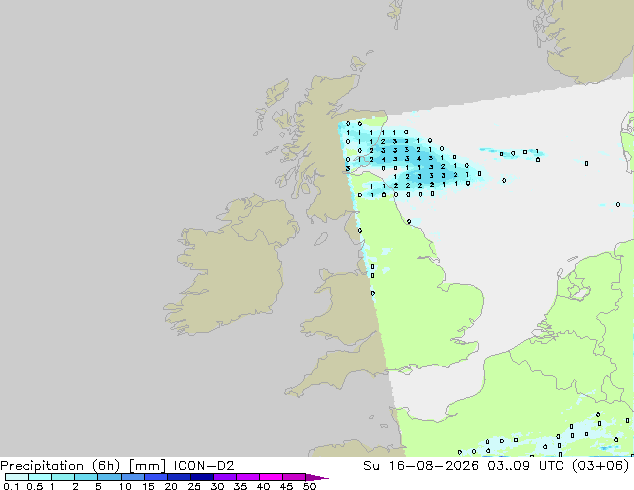Click the 'Precipitation (6h)' title text
Screen dimensions: 634x490
click(x=60, y=466)
